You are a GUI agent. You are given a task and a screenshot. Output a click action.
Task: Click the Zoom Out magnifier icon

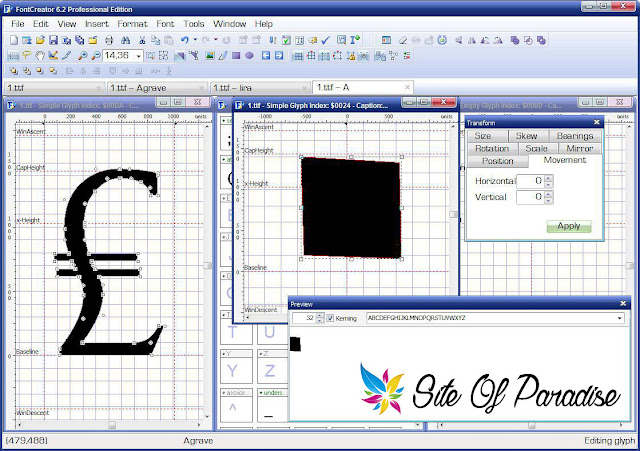(96, 56)
